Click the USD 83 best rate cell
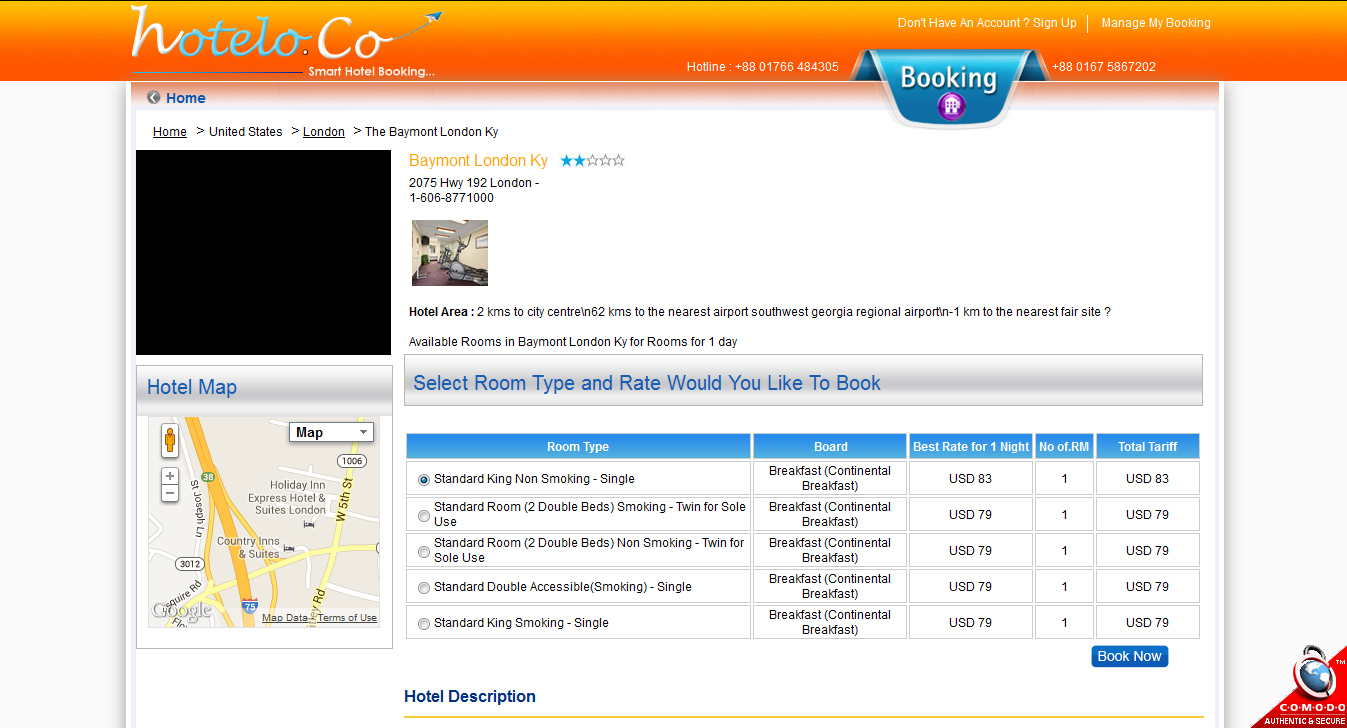This screenshot has height=728, width=1347. pyautogui.click(x=970, y=478)
